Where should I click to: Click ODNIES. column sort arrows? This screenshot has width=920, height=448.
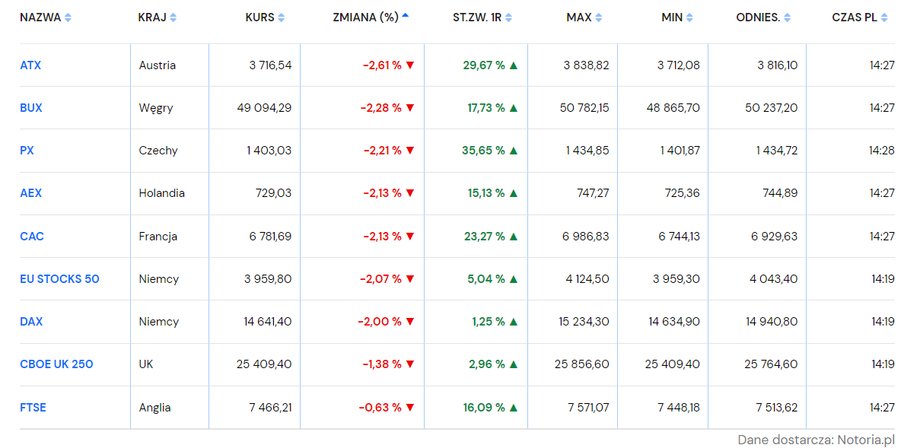[x=788, y=18]
